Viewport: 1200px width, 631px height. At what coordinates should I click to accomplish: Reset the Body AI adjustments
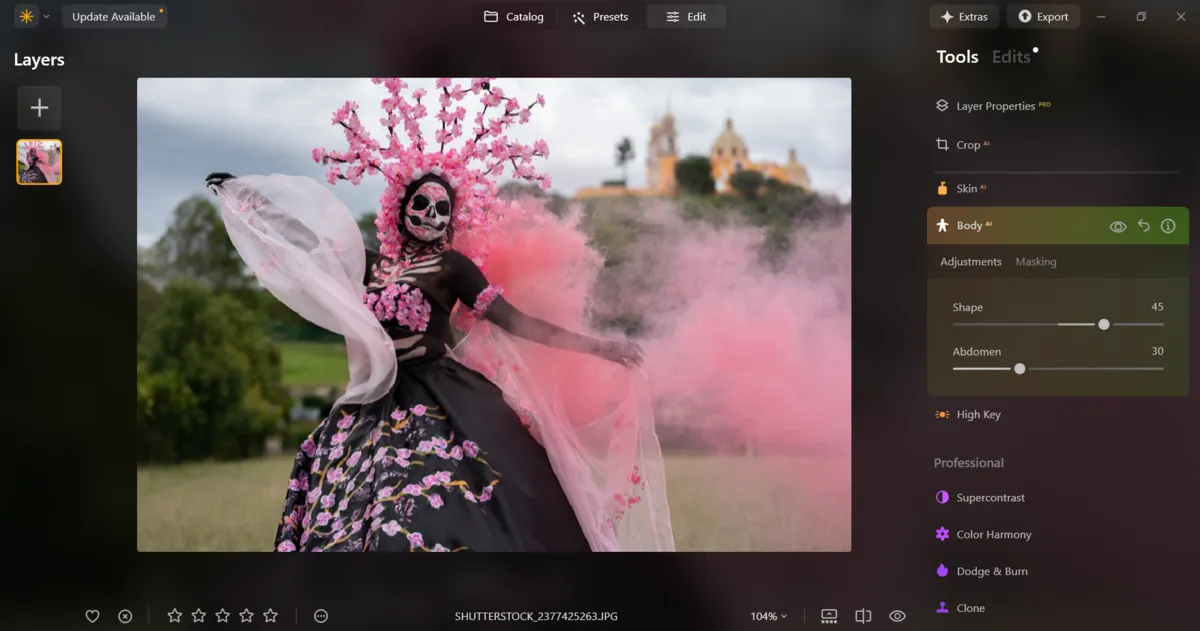coord(1143,226)
